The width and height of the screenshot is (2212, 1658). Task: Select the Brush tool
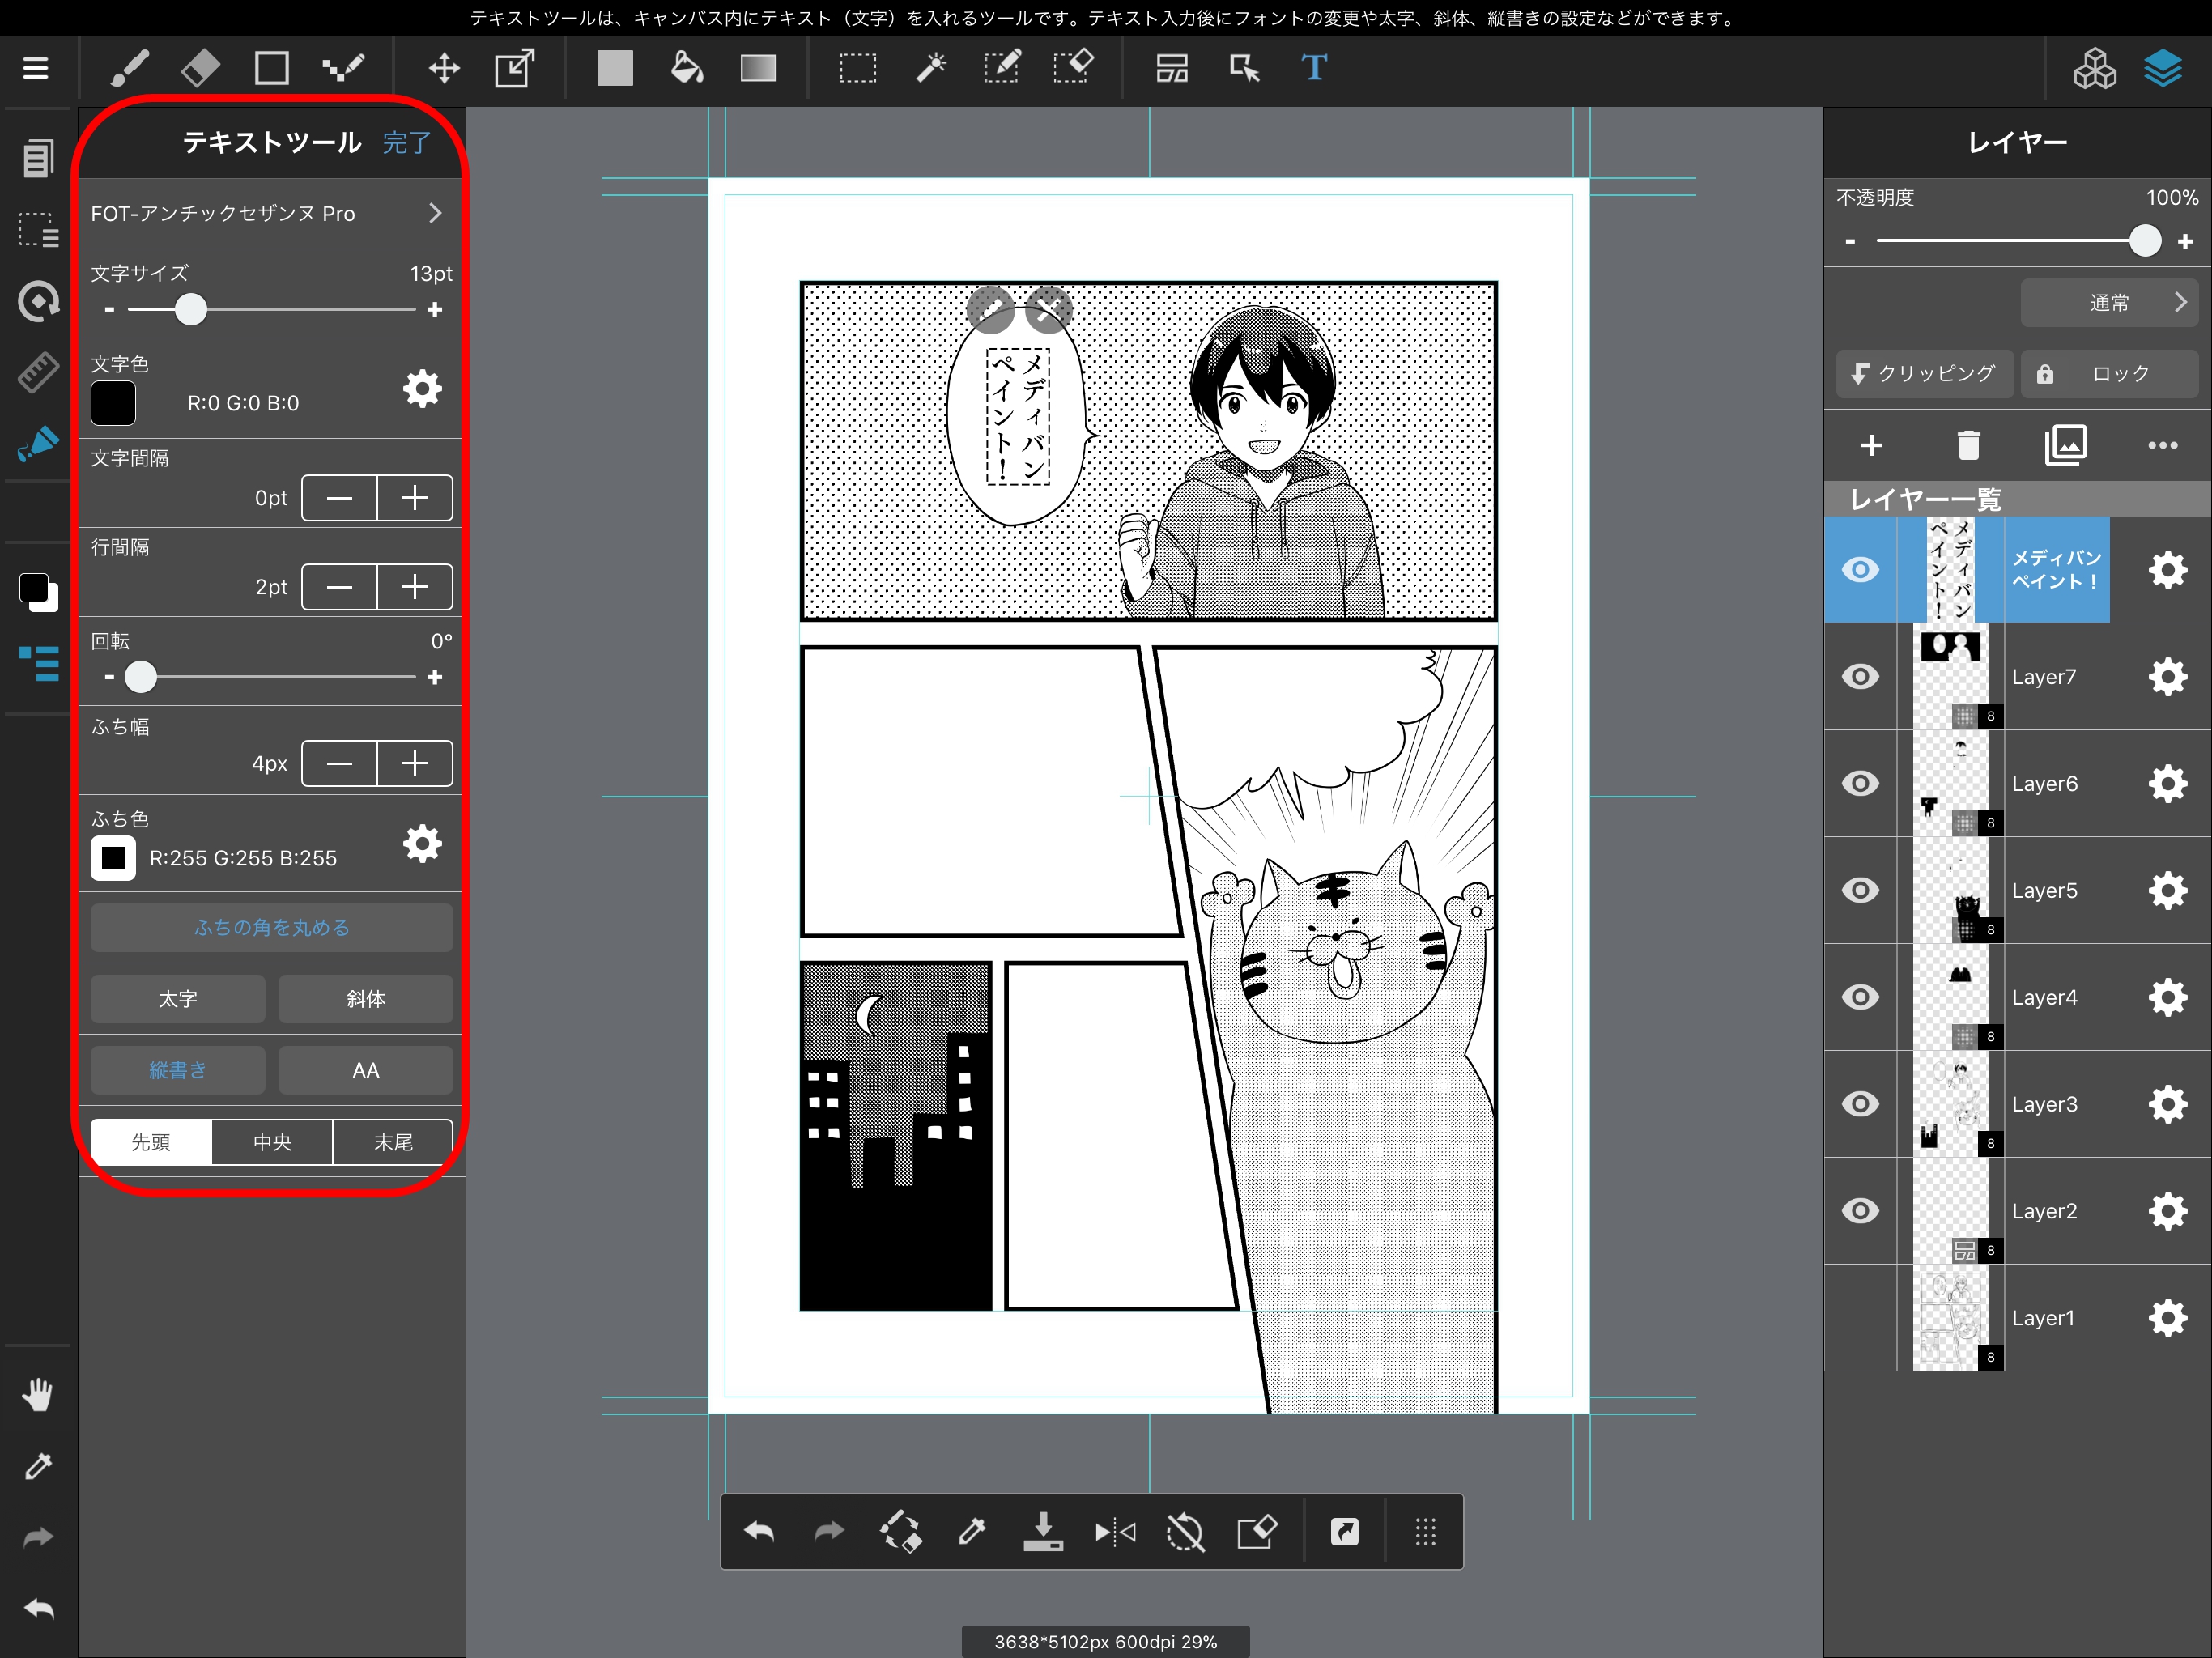click(x=130, y=68)
